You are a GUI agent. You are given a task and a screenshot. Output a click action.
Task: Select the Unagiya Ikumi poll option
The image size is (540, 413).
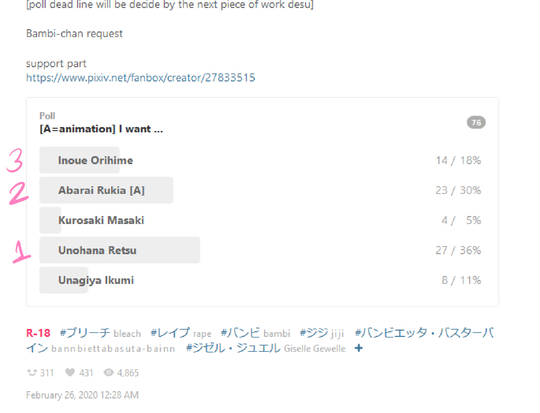260,280
